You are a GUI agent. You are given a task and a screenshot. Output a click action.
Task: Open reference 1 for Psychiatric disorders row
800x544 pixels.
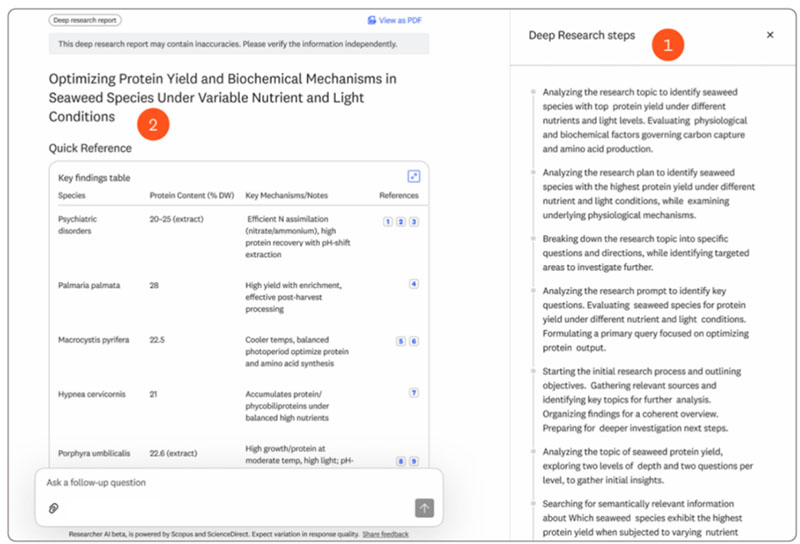pyautogui.click(x=388, y=221)
